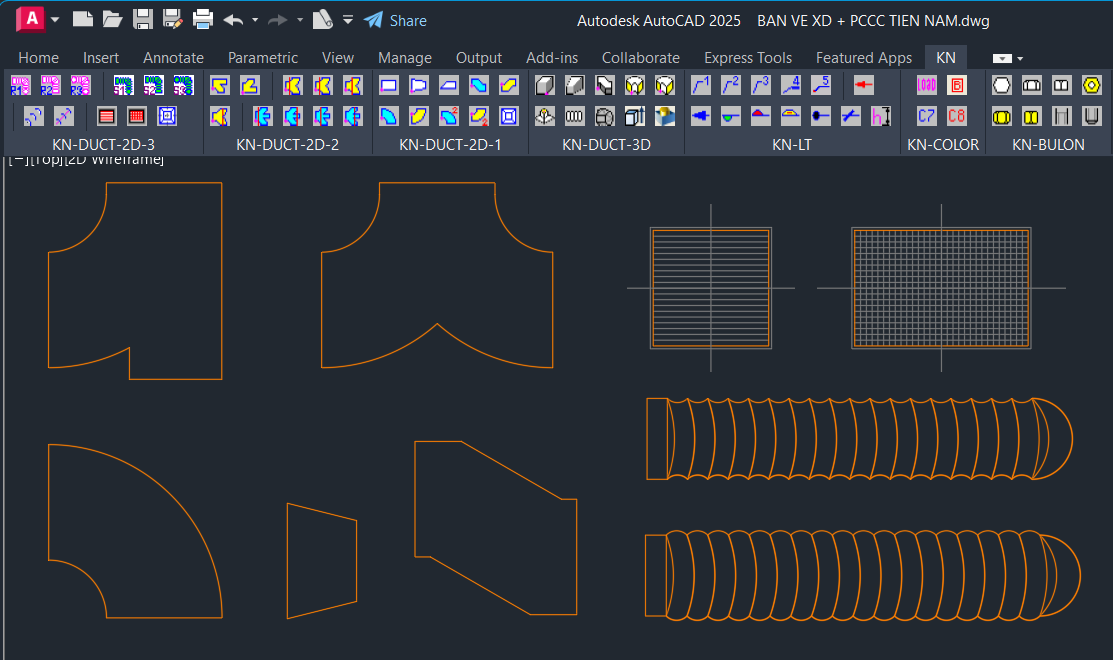Click the ribbon minimize state button
1113x660 pixels.
[1002, 59]
